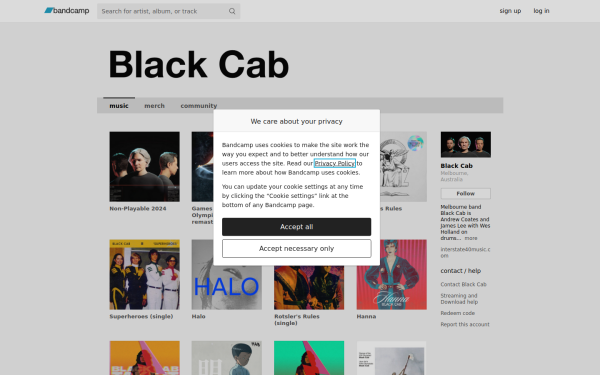
Task: Expand the bio with more link
Action: [471, 238]
